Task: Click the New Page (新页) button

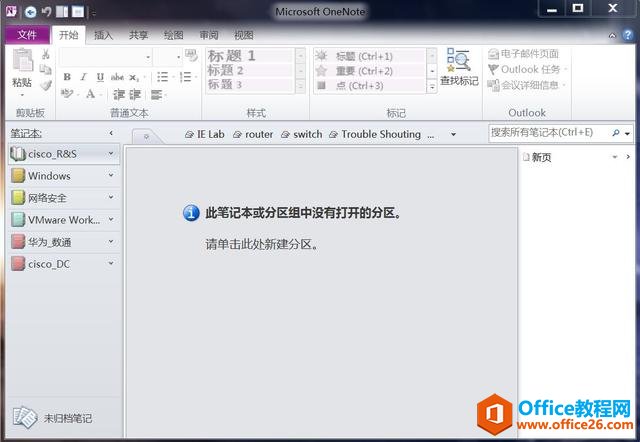Action: [540, 157]
